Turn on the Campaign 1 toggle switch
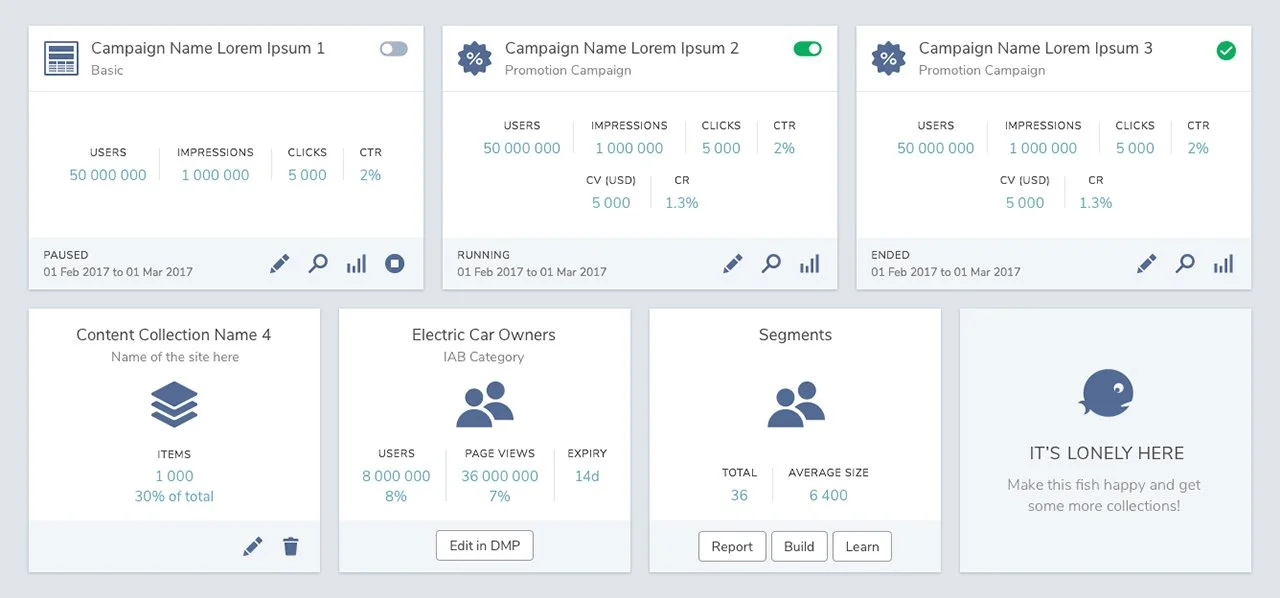This screenshot has height=598, width=1280. click(x=394, y=49)
